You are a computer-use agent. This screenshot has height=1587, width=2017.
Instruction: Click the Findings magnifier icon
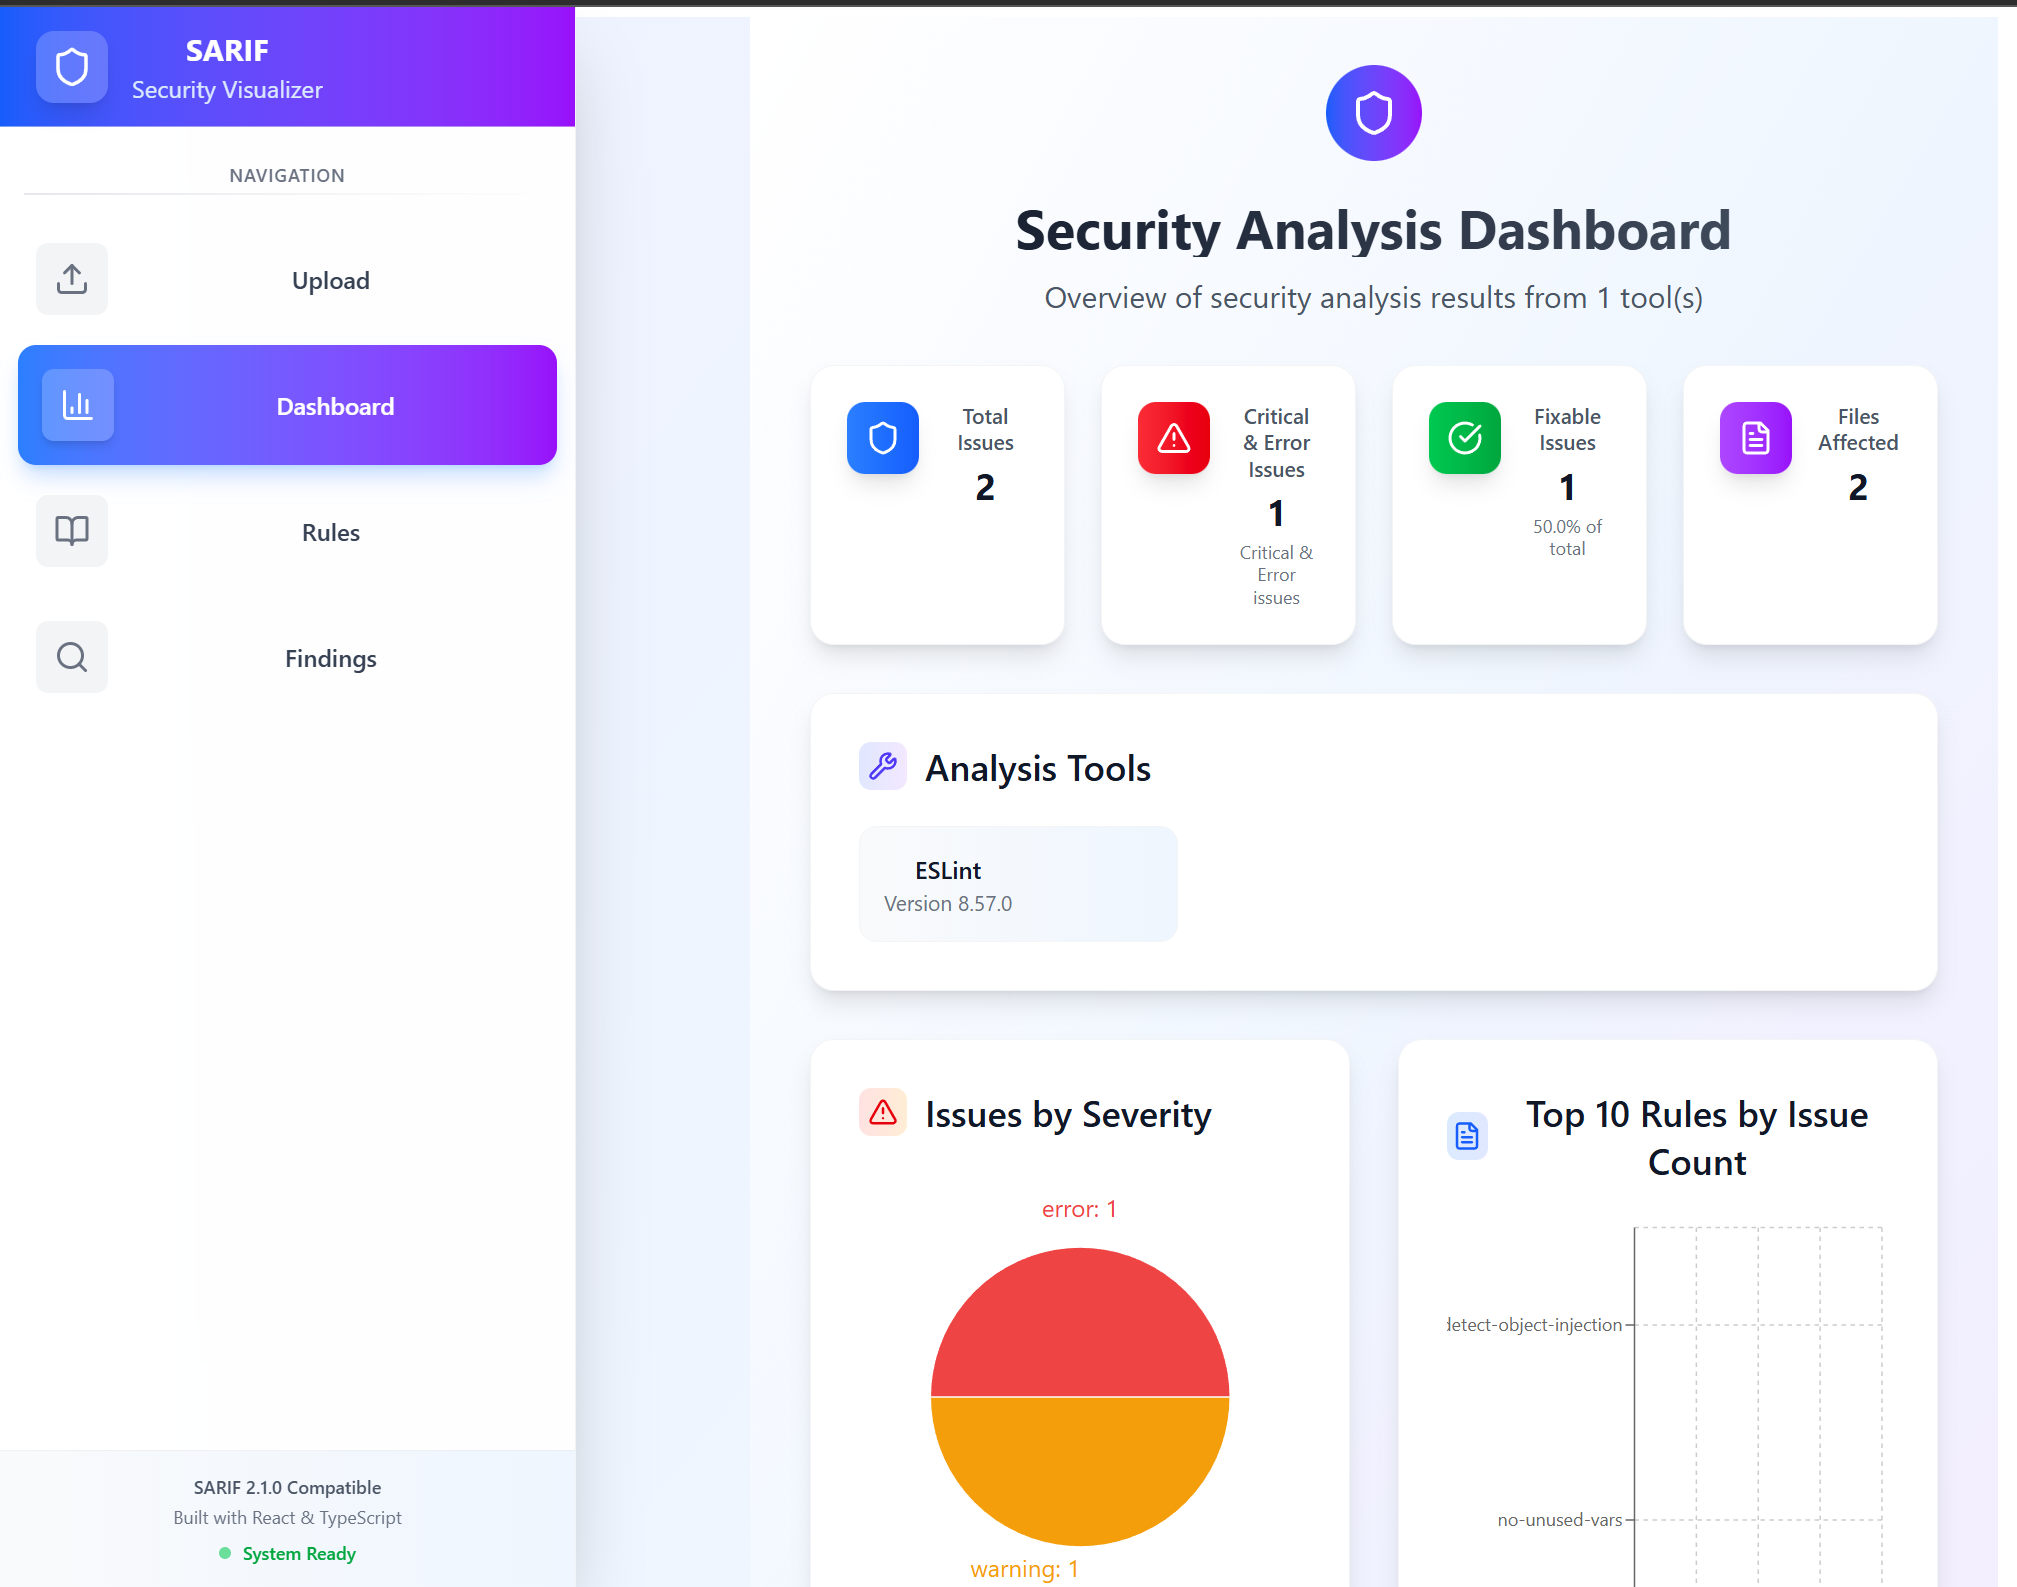tap(71, 657)
